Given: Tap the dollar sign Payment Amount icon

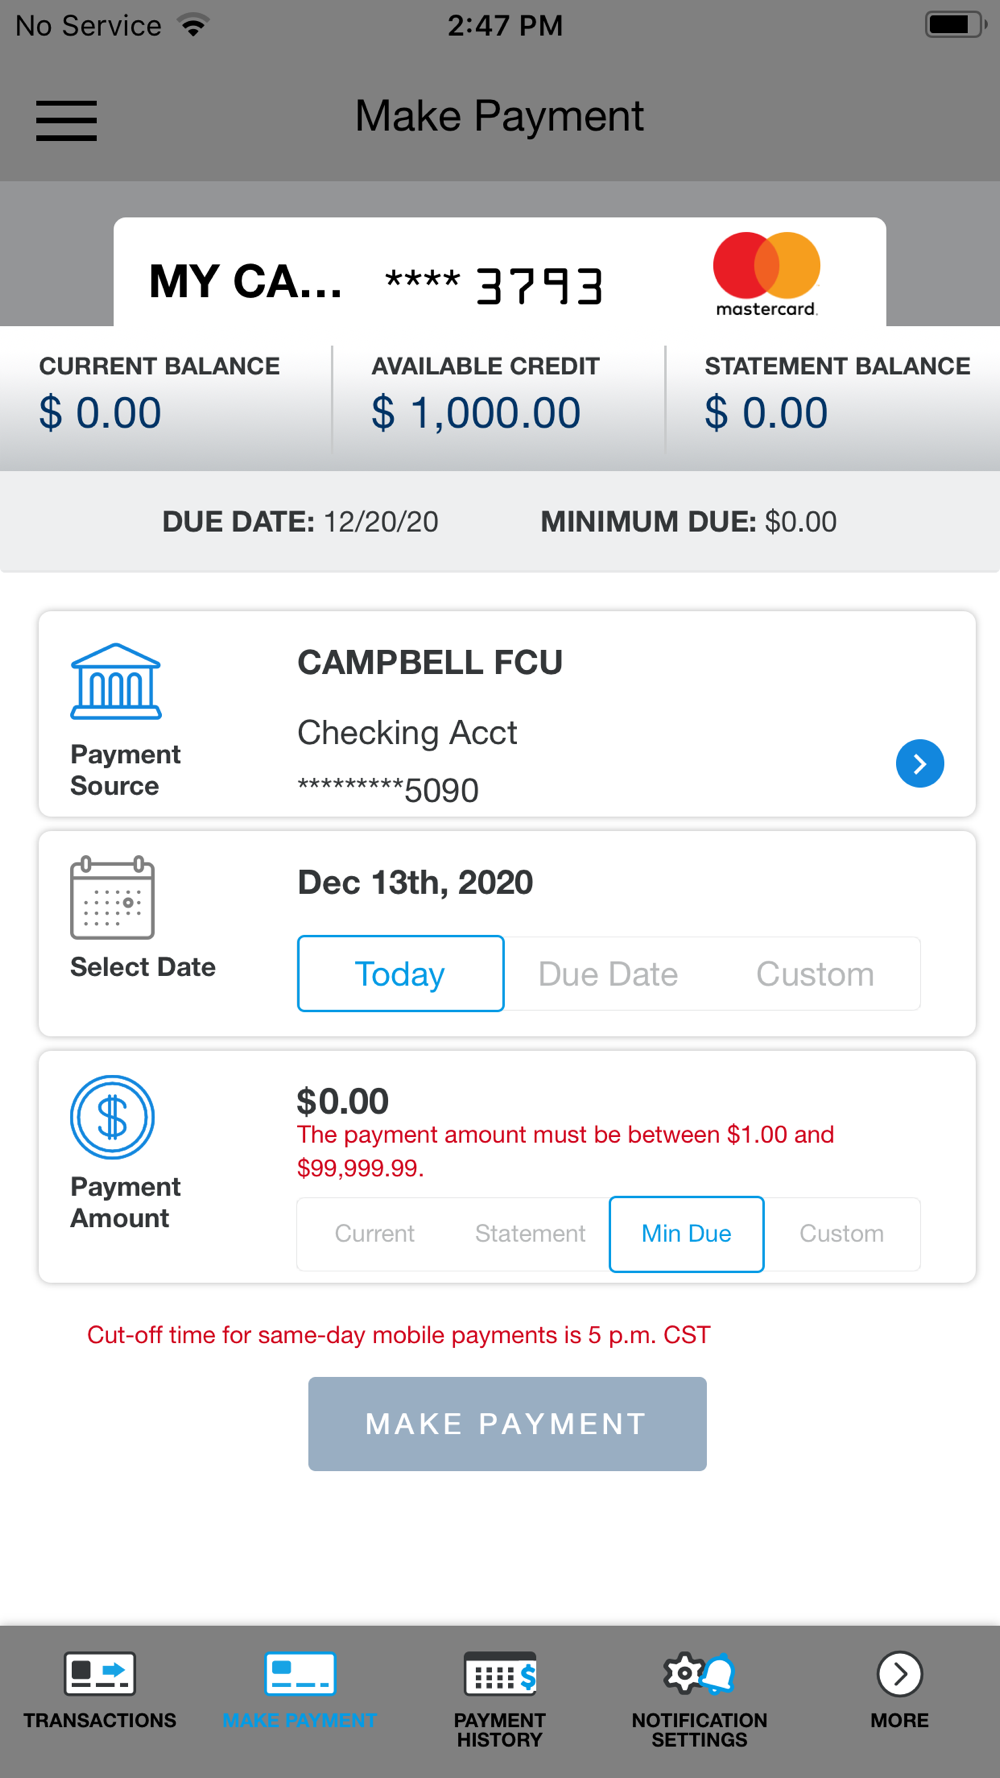Looking at the screenshot, I should pos(112,1117).
